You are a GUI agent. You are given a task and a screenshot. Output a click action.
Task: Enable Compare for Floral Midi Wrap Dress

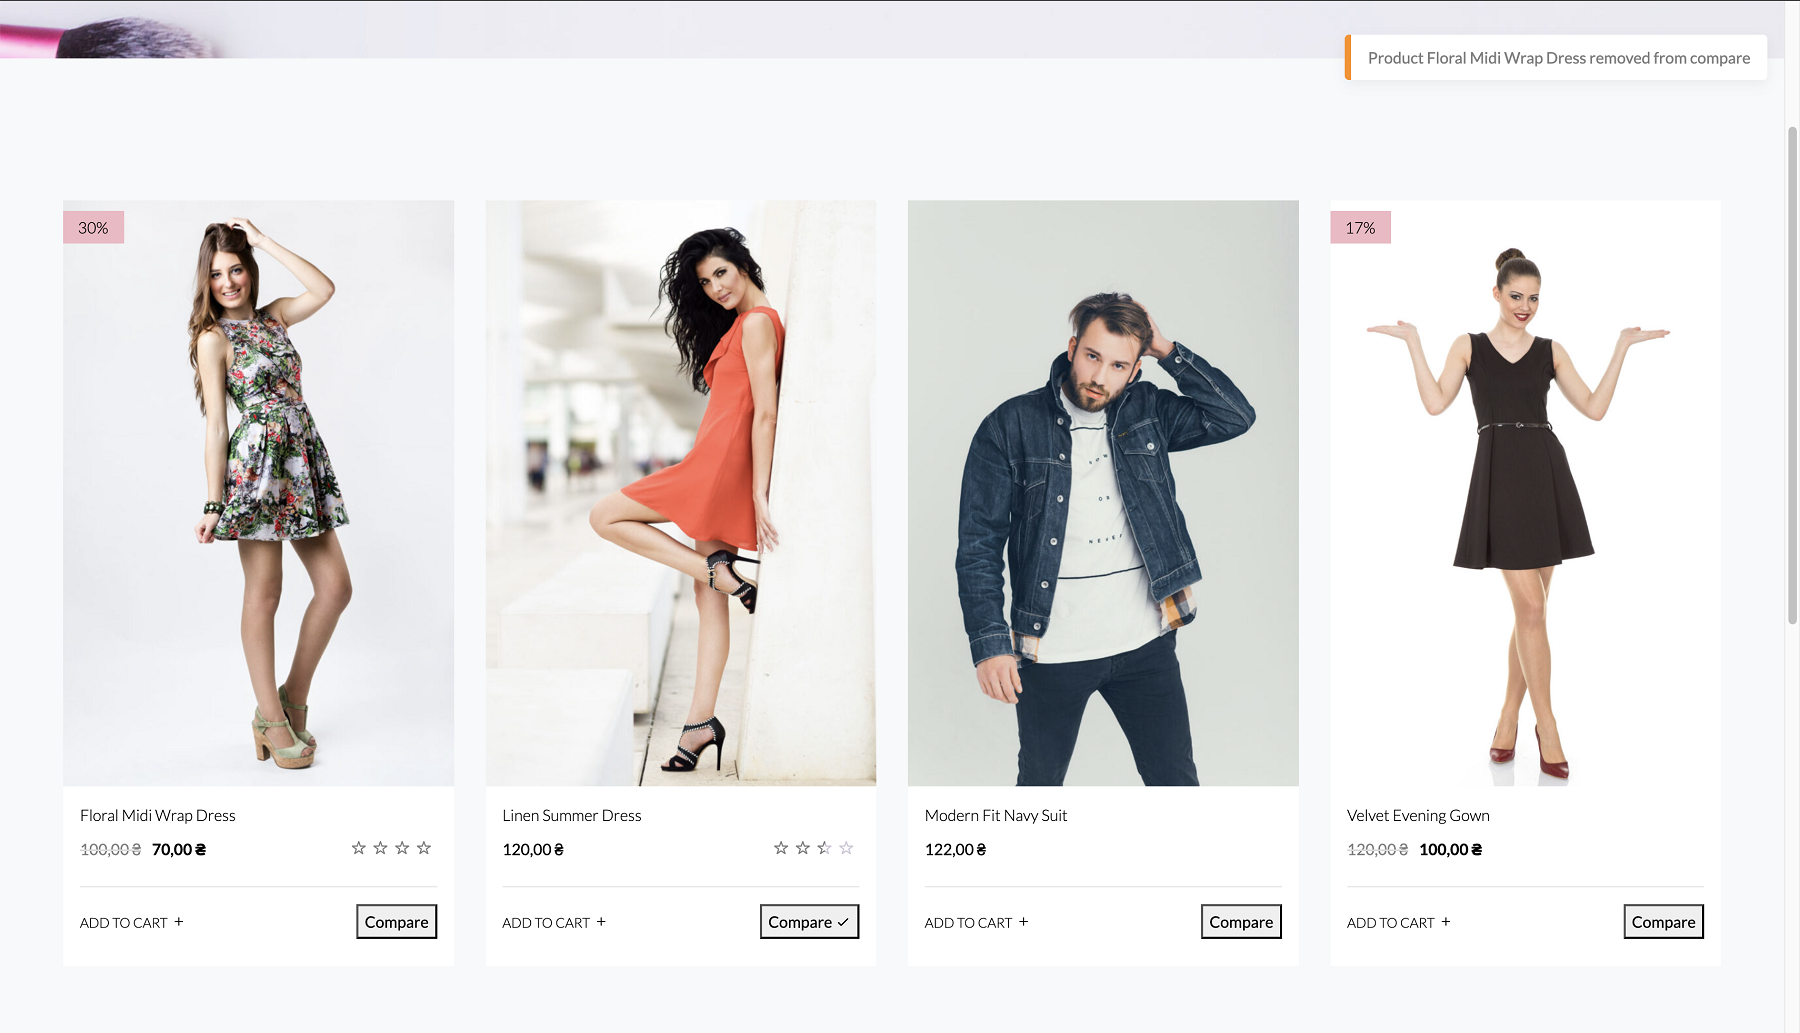[x=396, y=922]
